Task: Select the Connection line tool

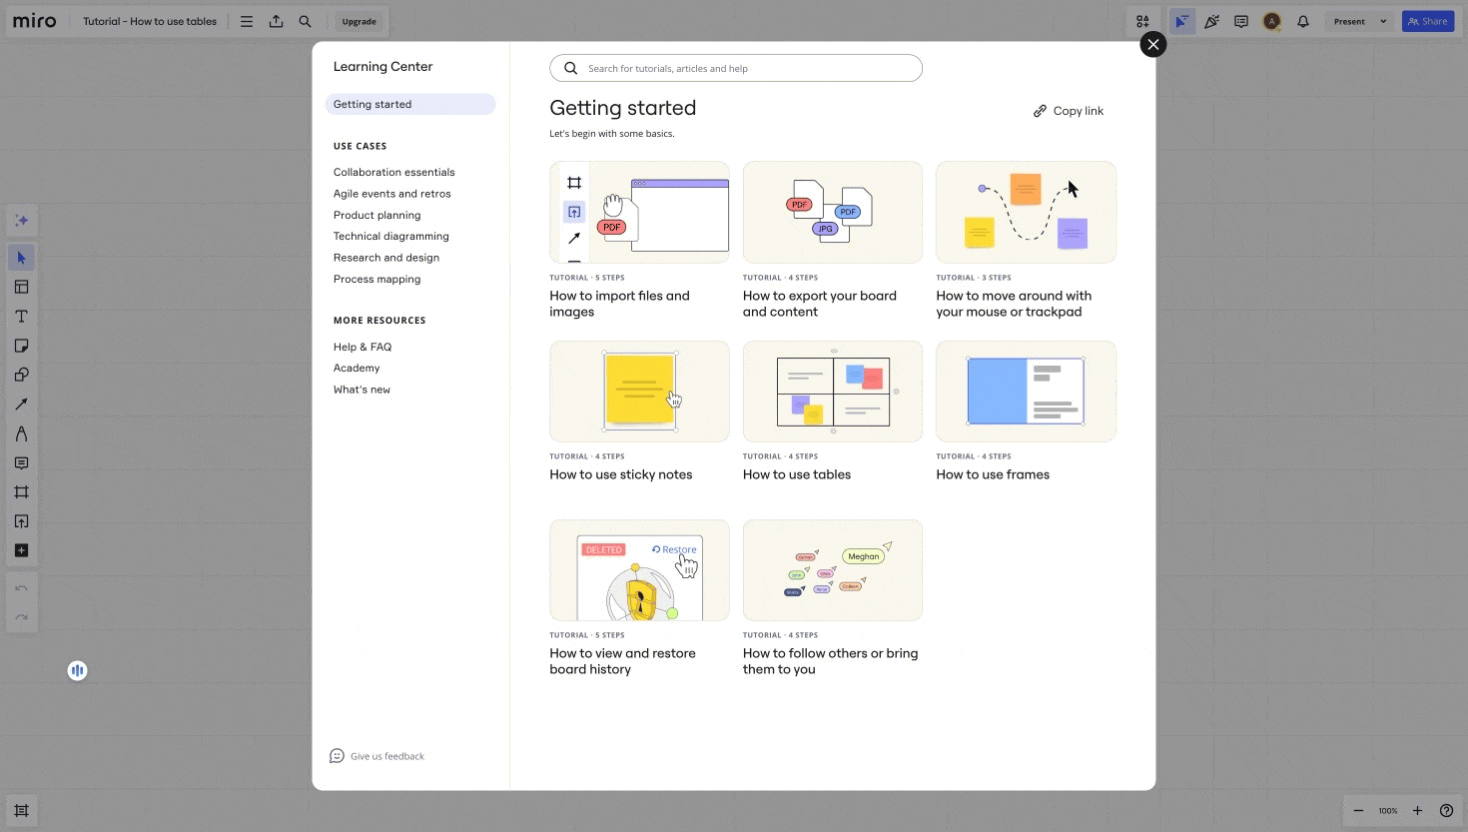Action: pyautogui.click(x=21, y=403)
